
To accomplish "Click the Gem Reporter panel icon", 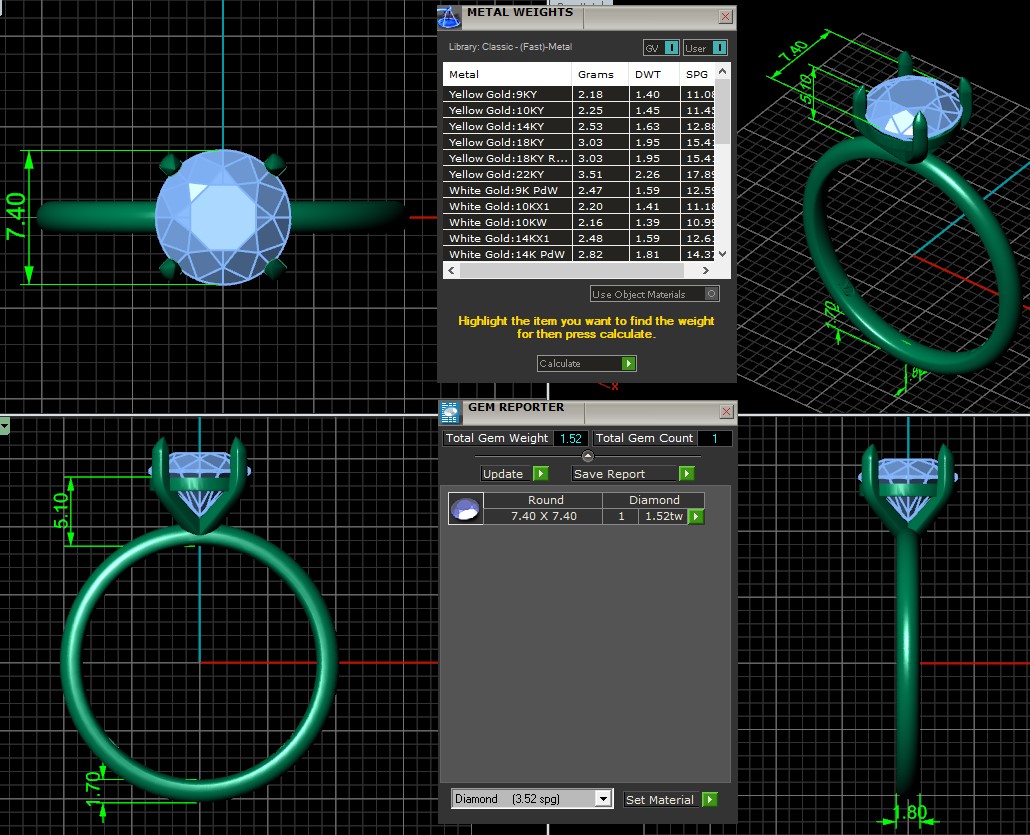I will (450, 410).
